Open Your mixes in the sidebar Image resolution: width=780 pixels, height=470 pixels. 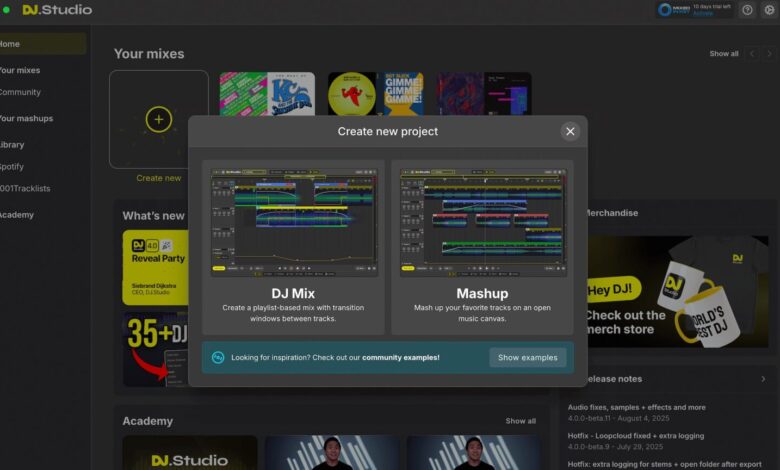pos(20,70)
